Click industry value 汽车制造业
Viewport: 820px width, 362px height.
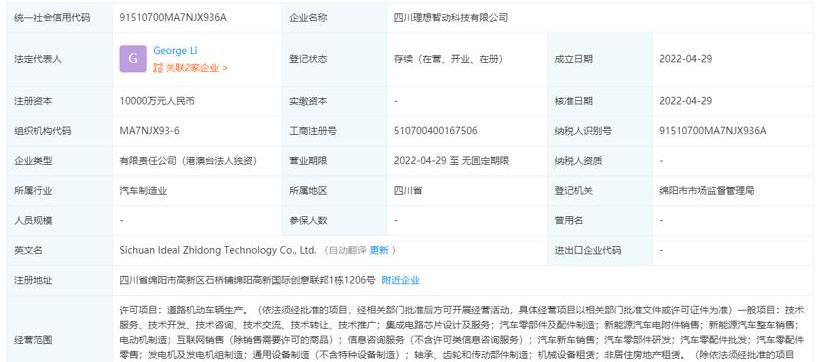143,191
